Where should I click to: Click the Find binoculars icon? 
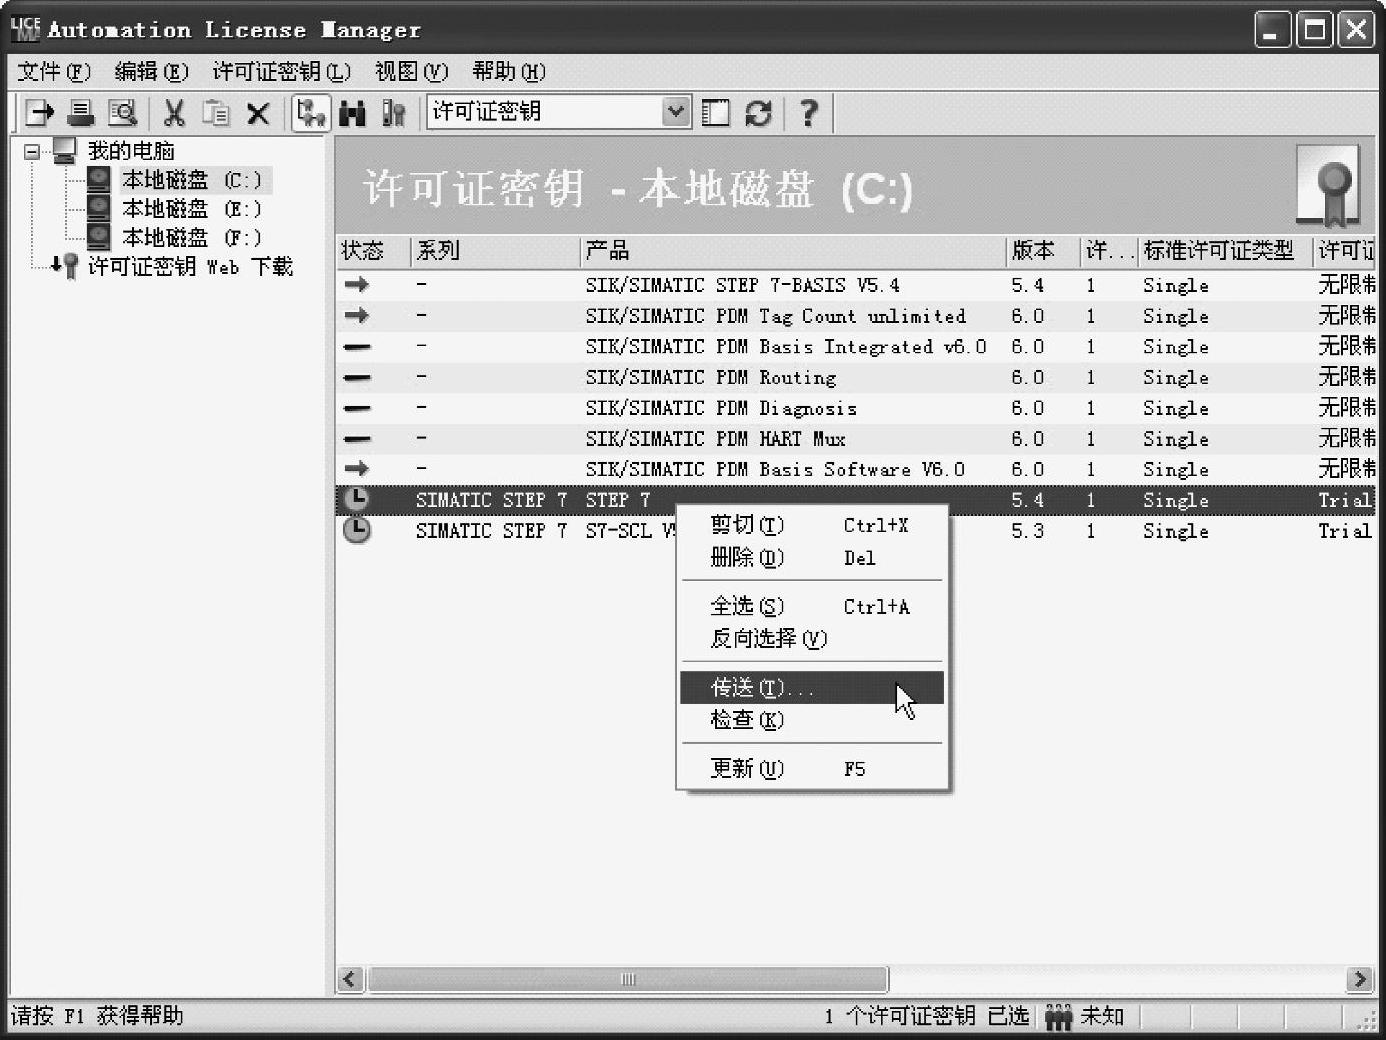point(352,113)
